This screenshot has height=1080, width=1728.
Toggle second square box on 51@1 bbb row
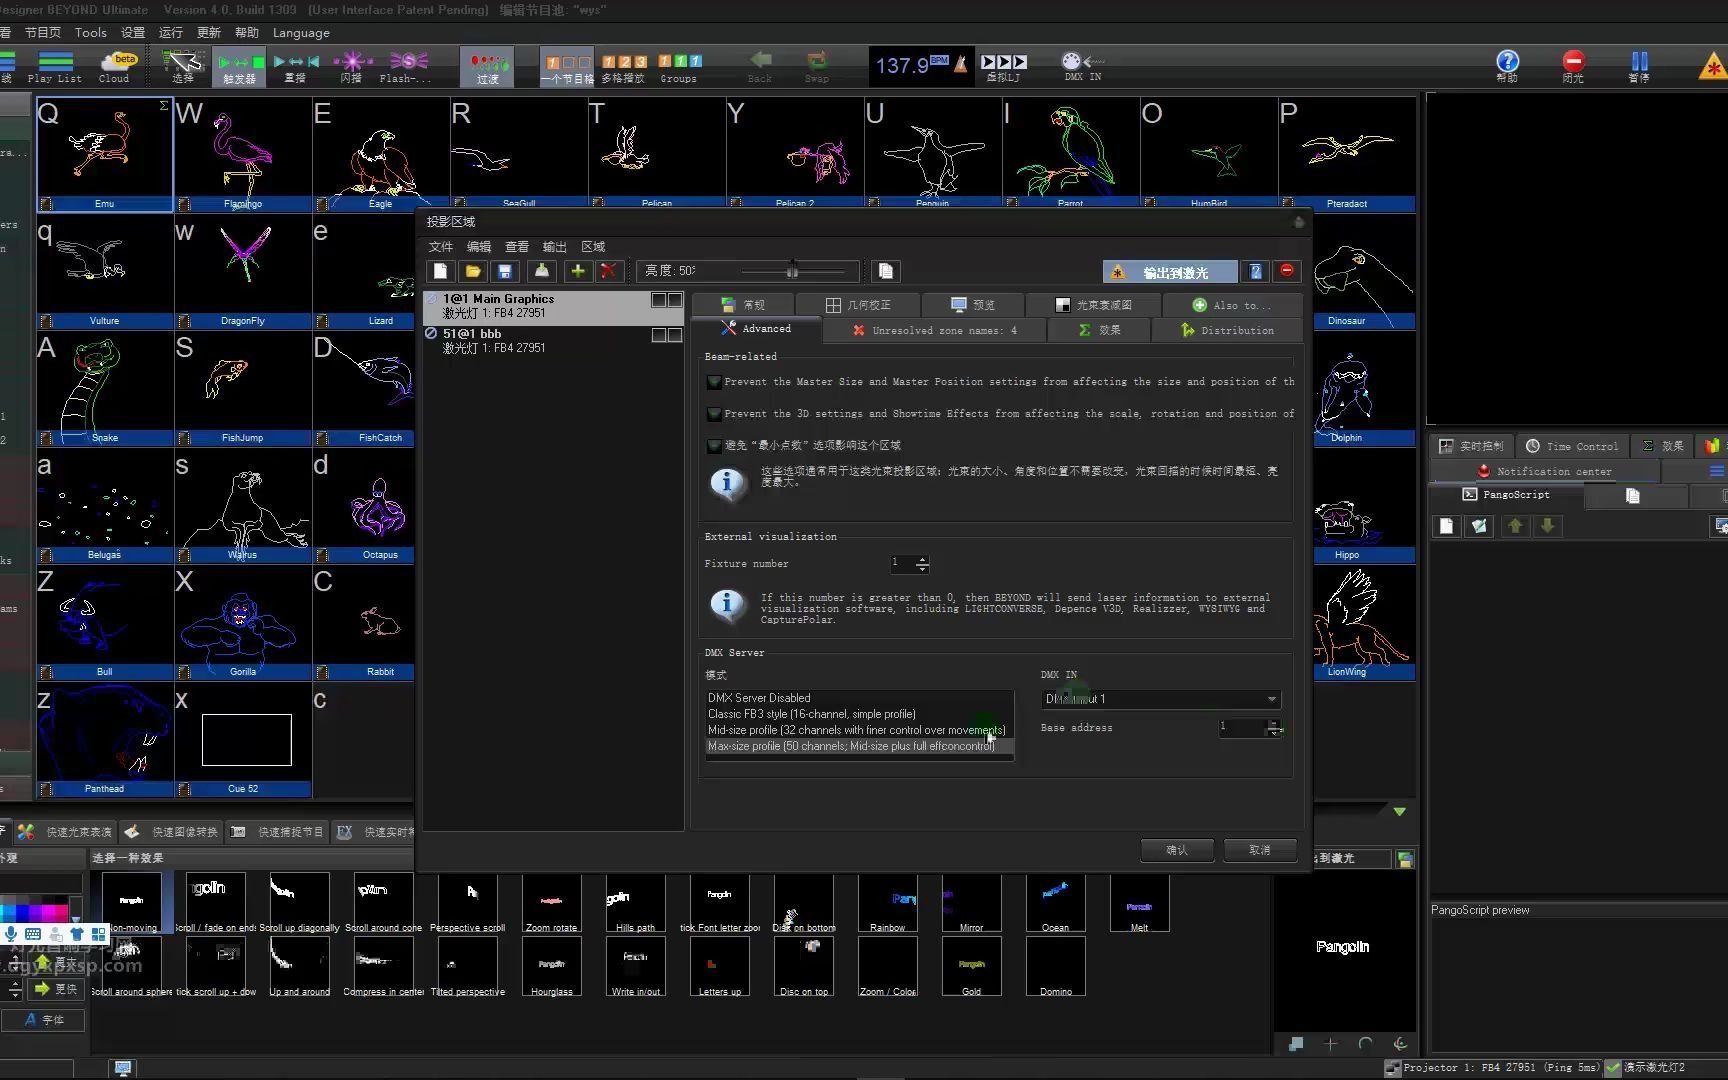[675, 335]
